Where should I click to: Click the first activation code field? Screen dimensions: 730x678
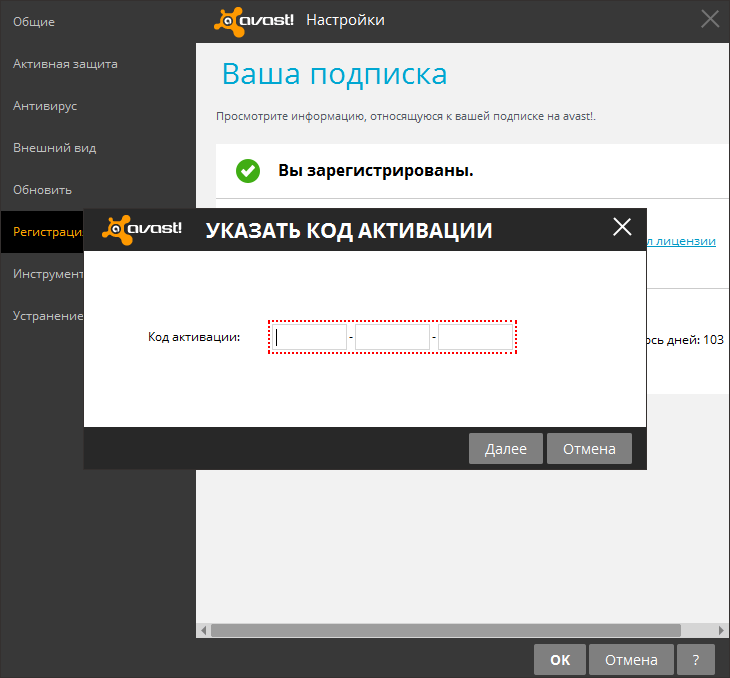[x=310, y=337]
